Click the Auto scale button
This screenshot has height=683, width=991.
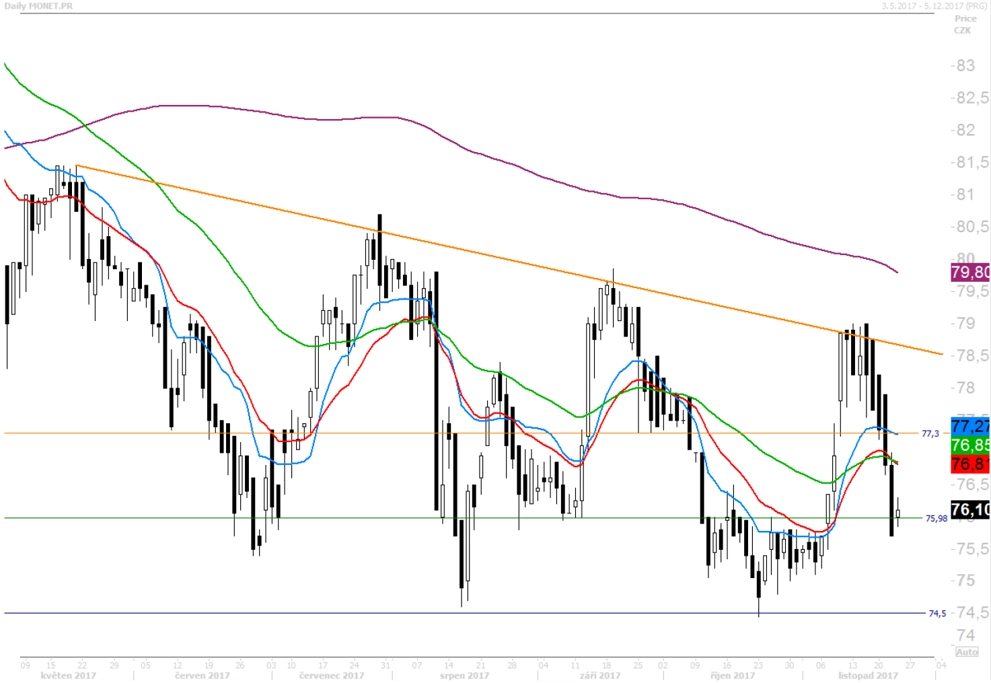tap(967, 651)
